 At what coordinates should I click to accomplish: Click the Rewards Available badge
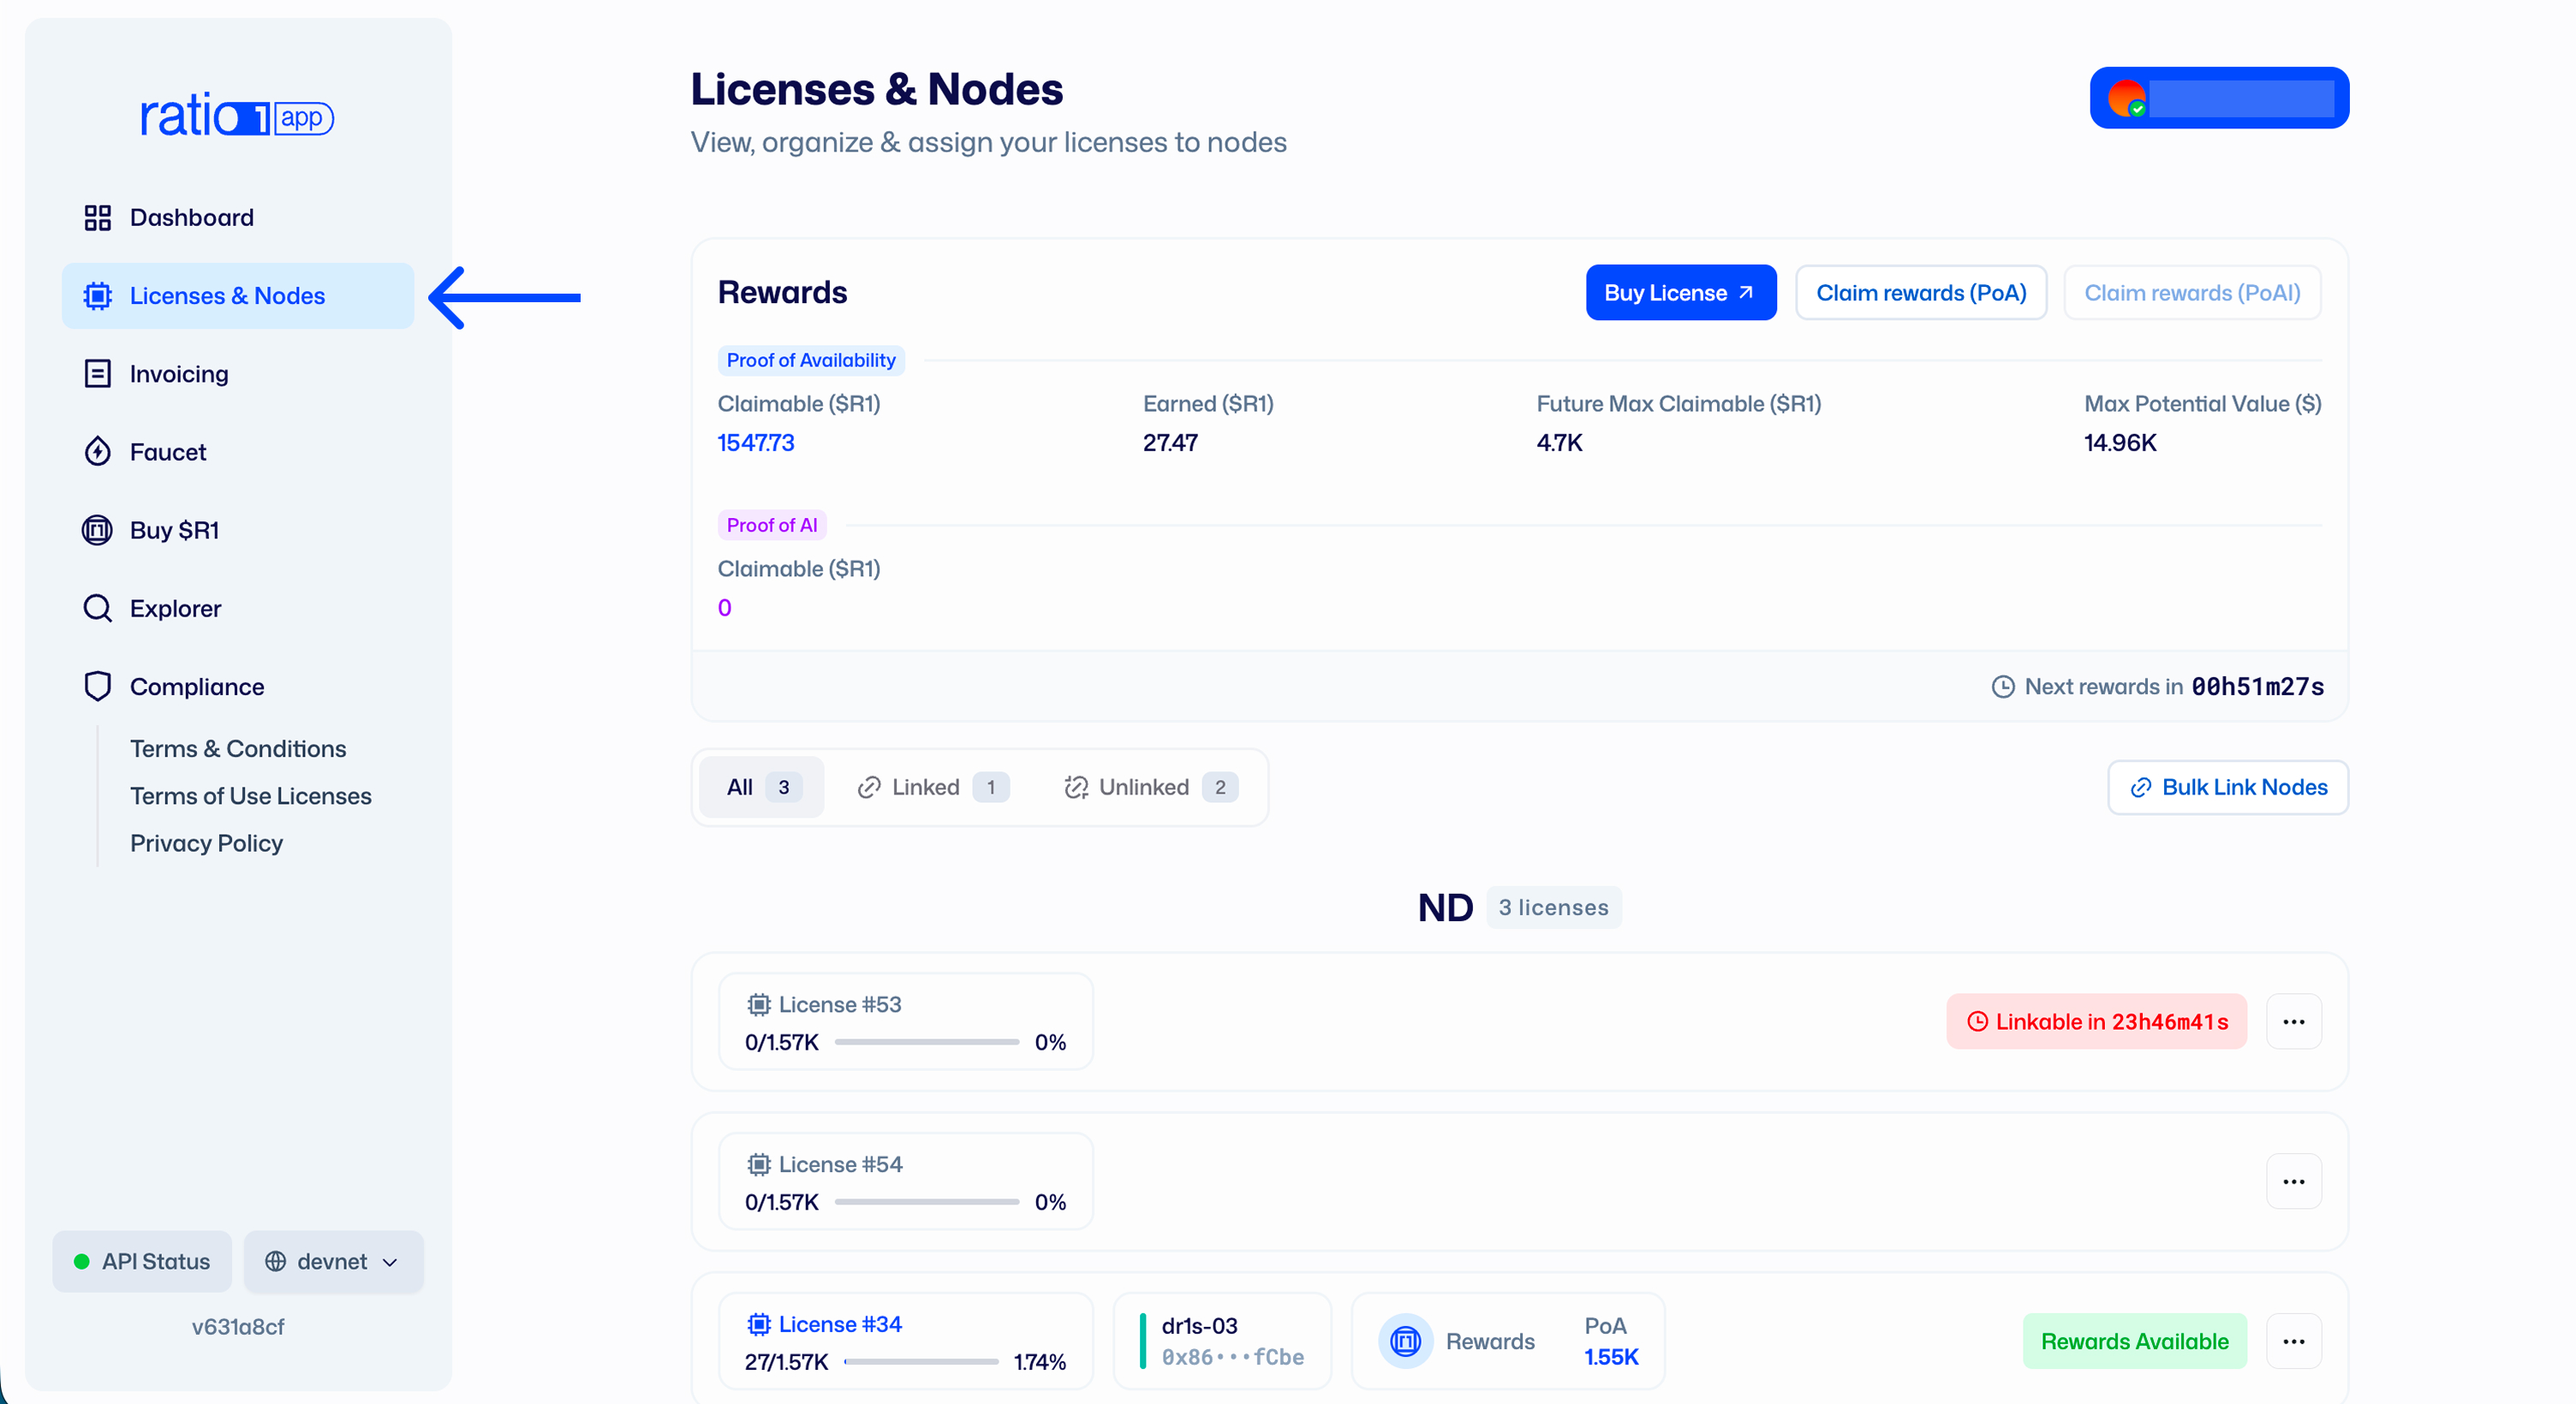point(2134,1342)
